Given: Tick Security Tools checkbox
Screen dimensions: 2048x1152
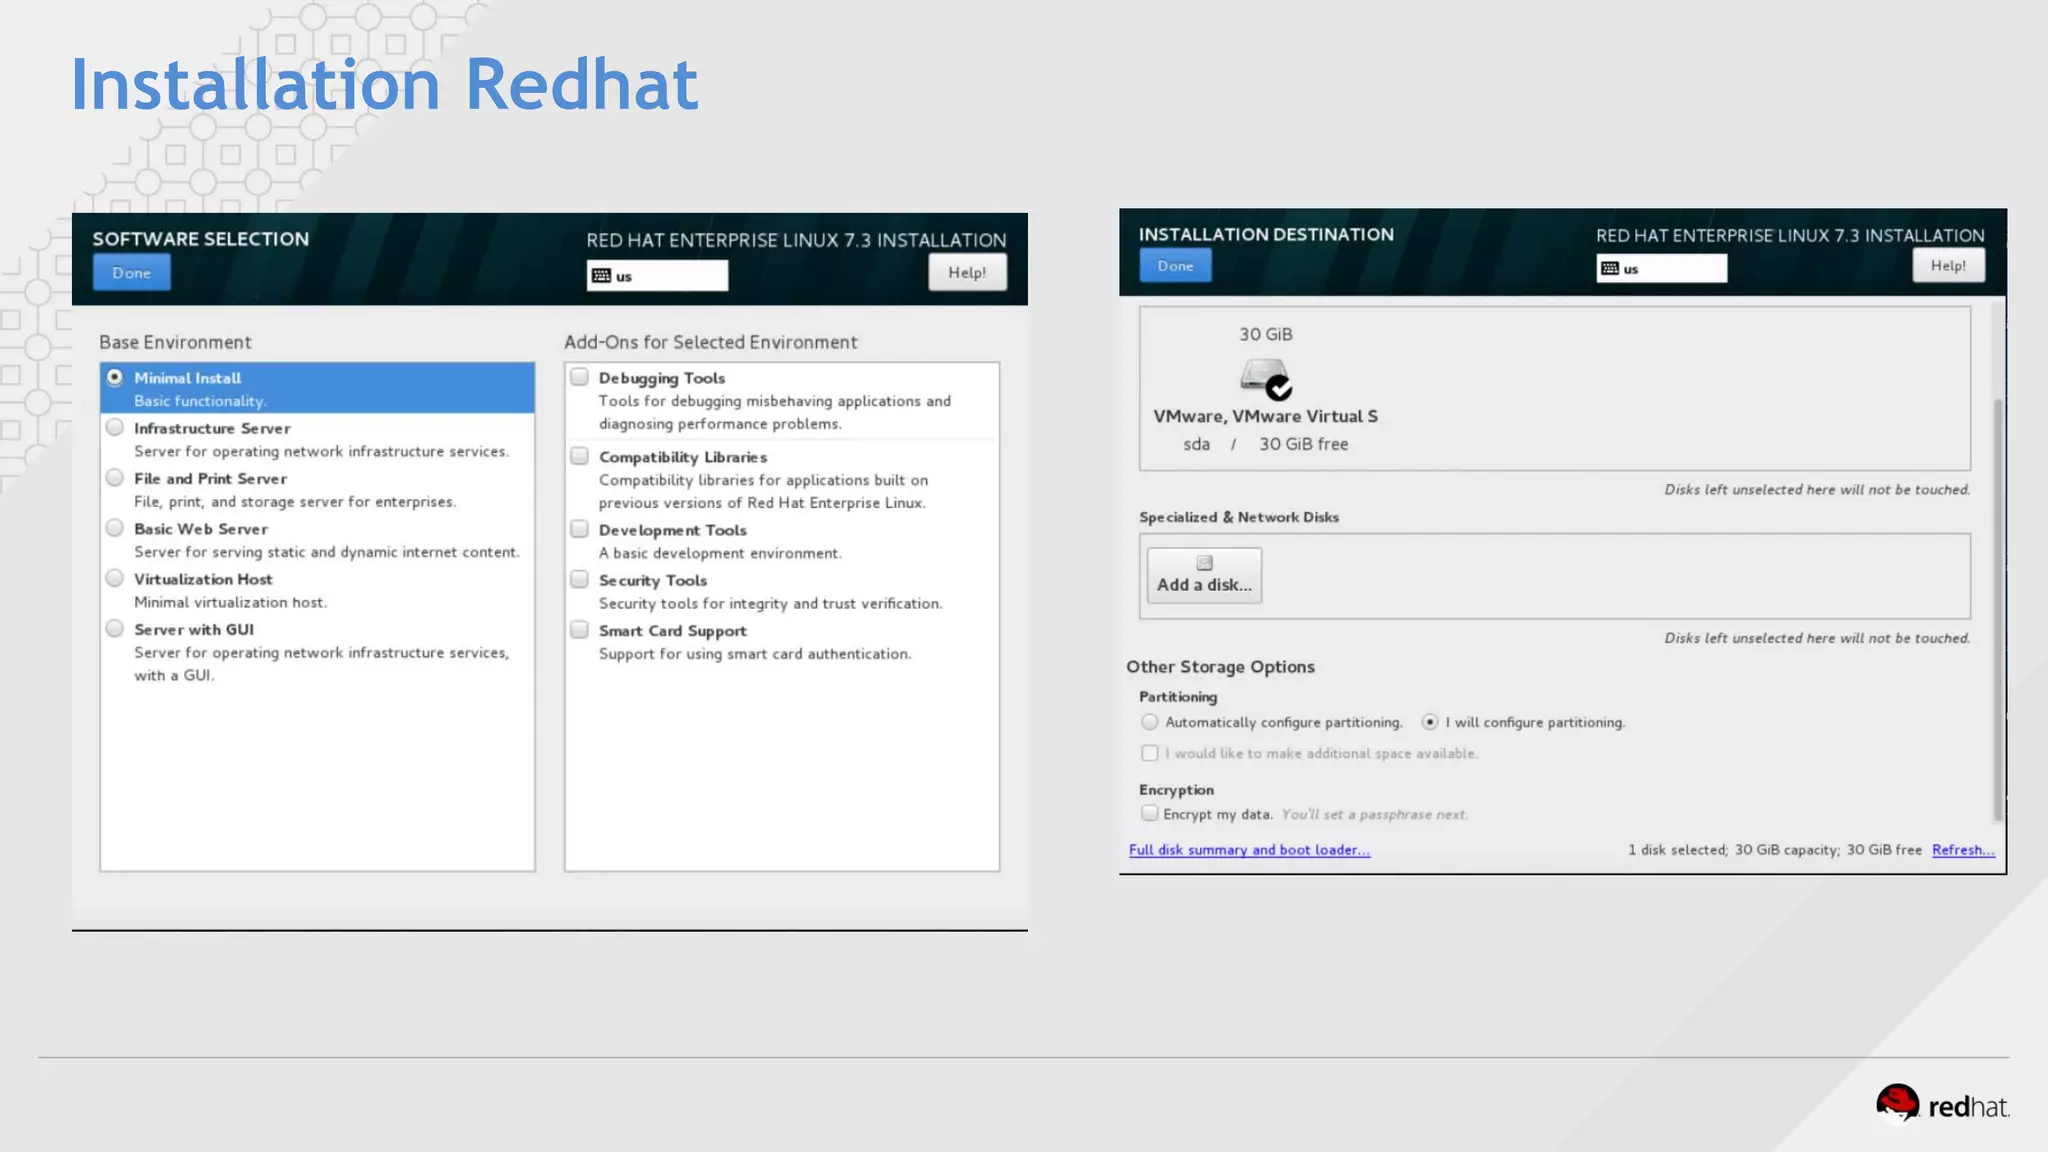Looking at the screenshot, I should pyautogui.click(x=579, y=579).
